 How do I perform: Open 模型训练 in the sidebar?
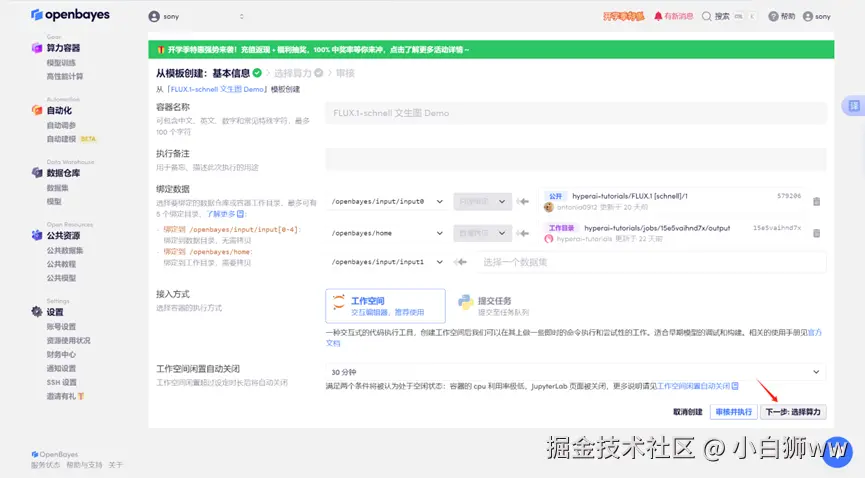point(61,62)
